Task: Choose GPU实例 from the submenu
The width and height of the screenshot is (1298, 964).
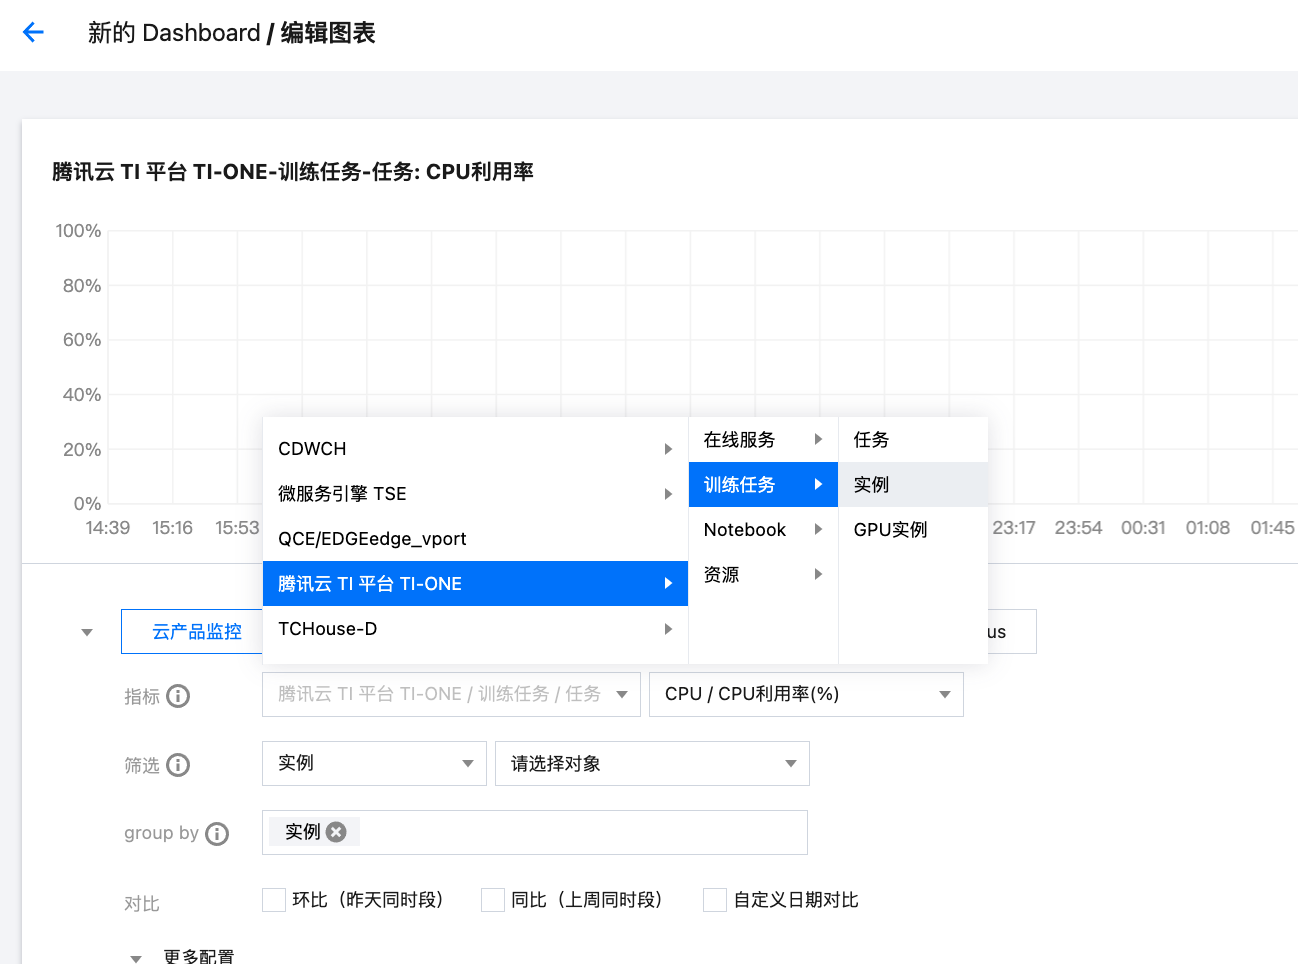Action: coord(890,530)
